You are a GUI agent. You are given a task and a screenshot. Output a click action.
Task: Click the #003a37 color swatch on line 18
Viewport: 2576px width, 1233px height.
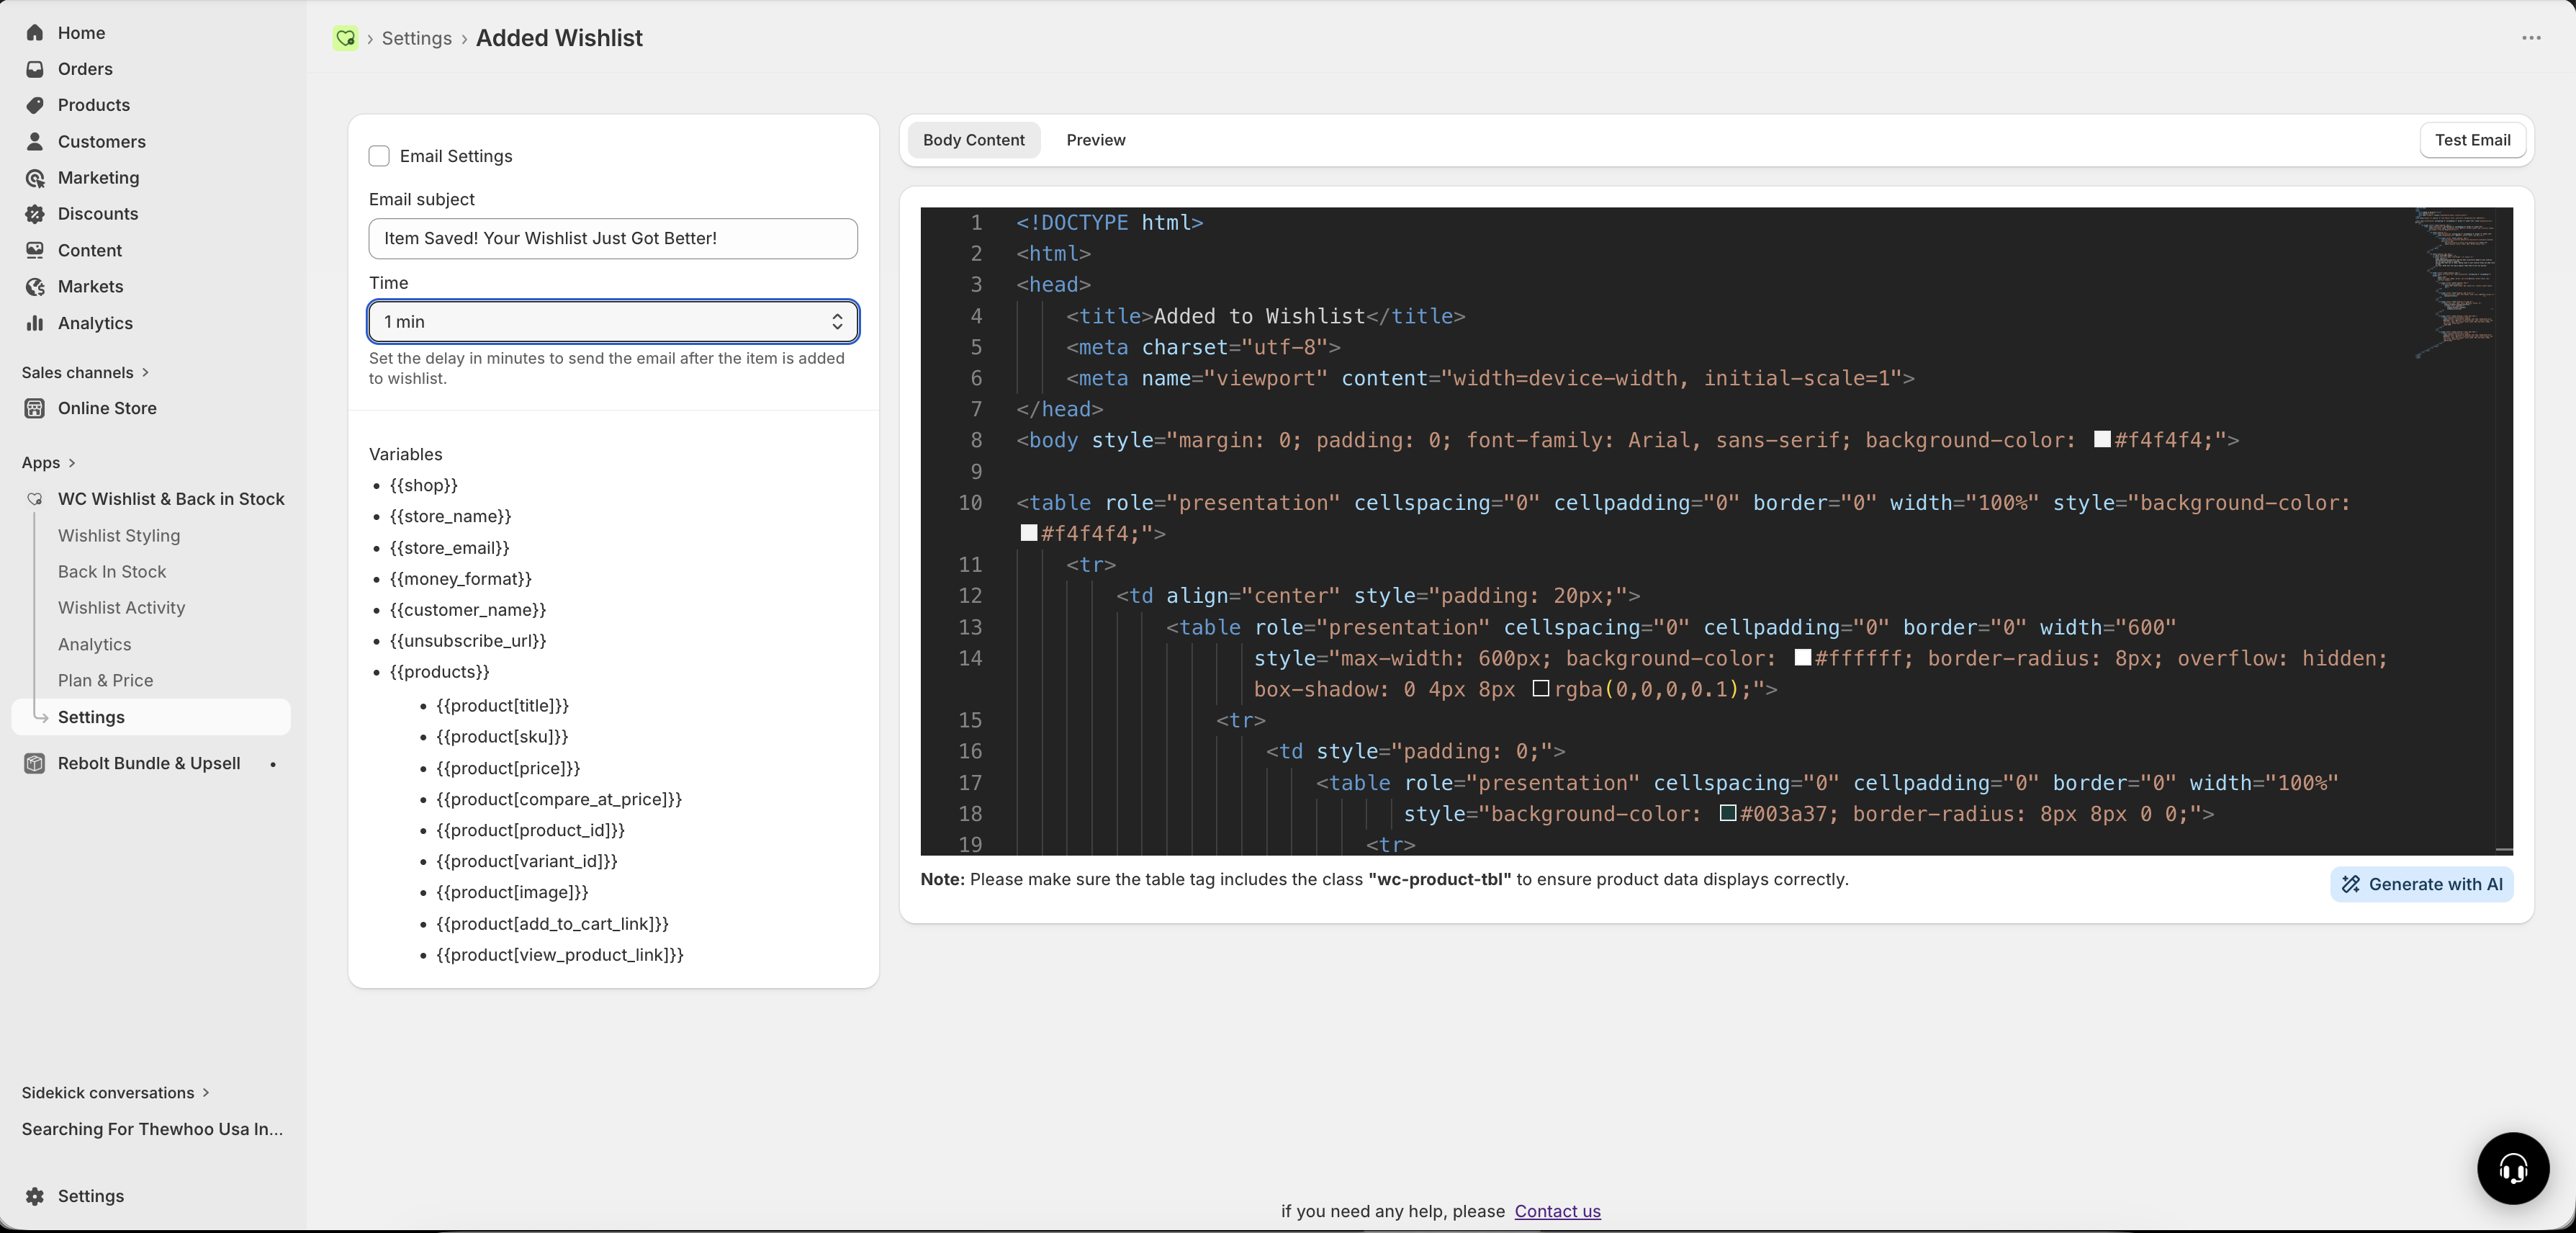tap(1727, 813)
